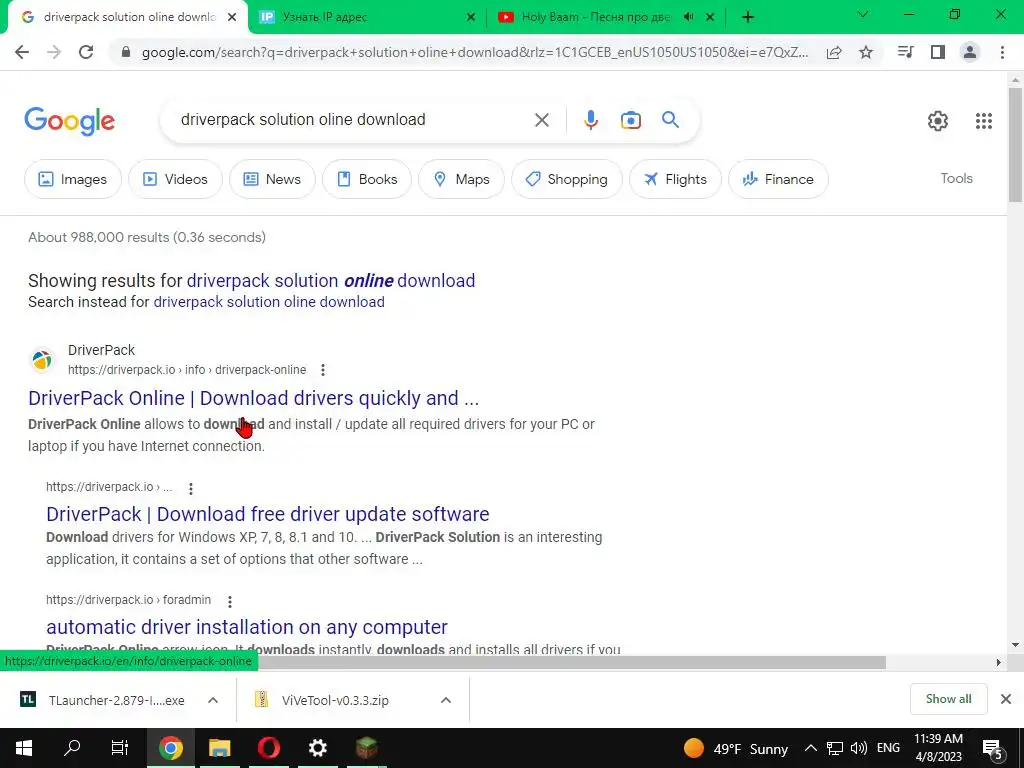Click the Google logo
1024x768 pixels.
[x=69, y=121]
